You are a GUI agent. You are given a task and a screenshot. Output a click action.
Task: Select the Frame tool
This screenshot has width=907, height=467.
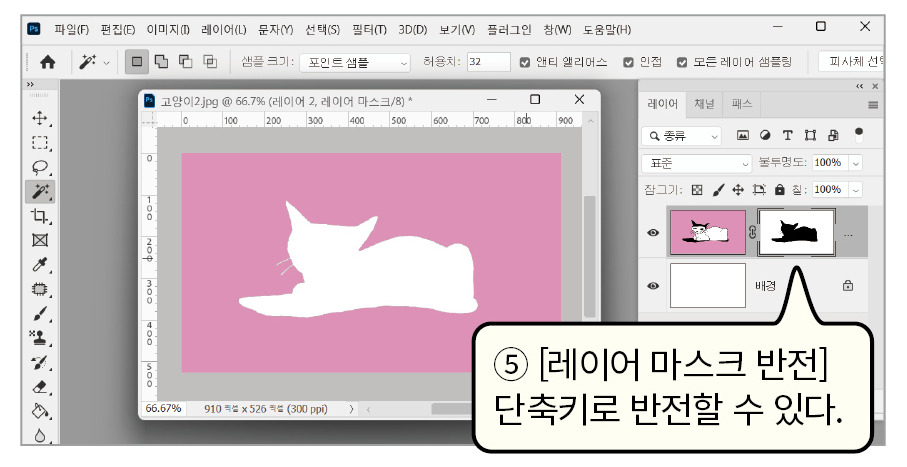pos(39,240)
